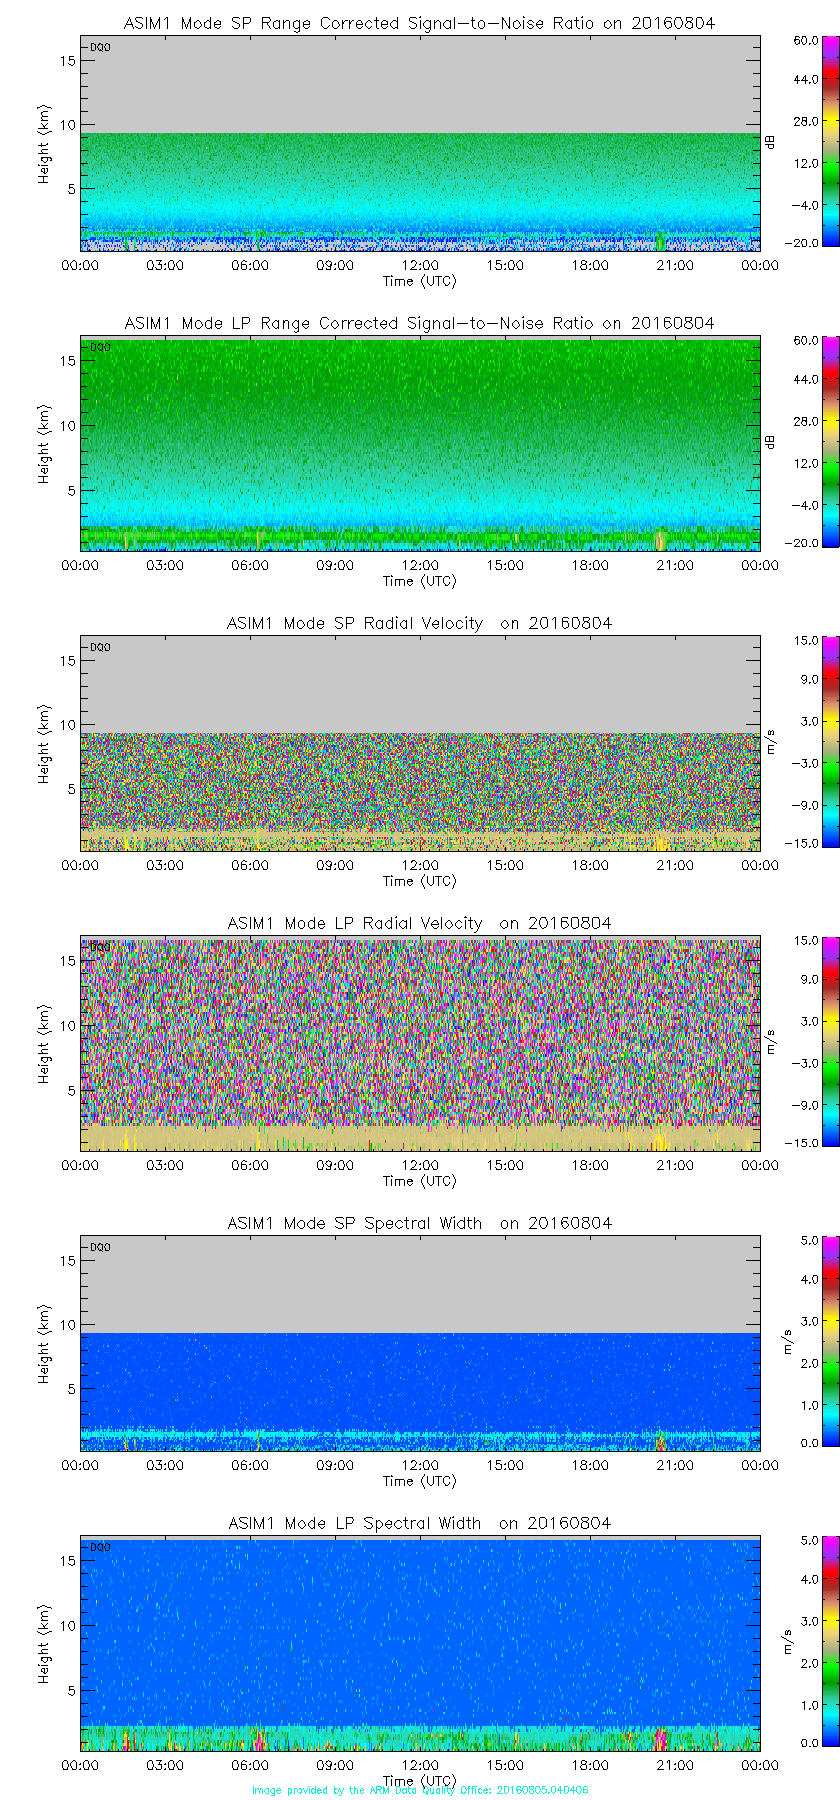Image resolution: width=840 pixels, height=1800 pixels.
Task: Click the Height (km) axis label of the LP SNR plot
Action: click(x=44, y=444)
